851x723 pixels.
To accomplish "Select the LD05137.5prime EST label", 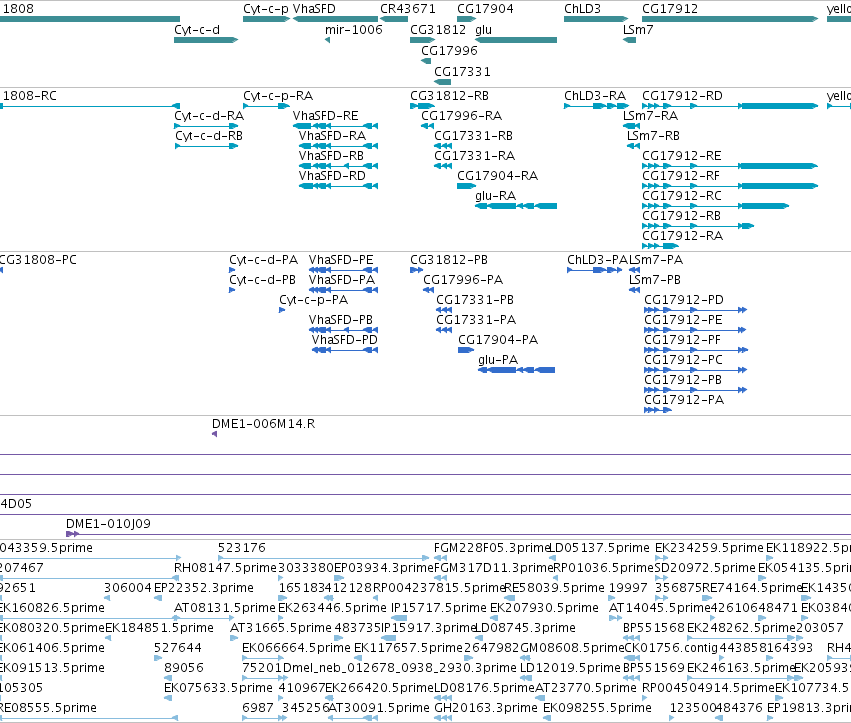I will click(x=600, y=548).
